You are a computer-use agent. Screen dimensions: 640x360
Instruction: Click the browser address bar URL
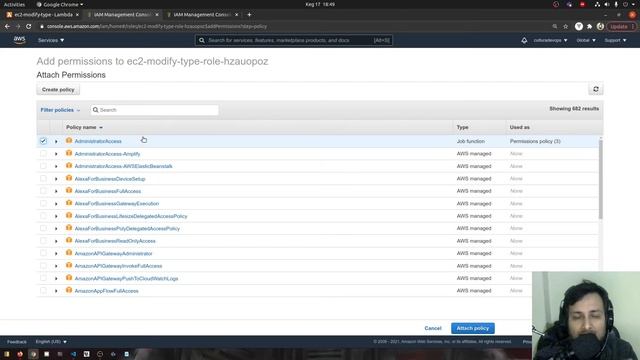(157, 26)
